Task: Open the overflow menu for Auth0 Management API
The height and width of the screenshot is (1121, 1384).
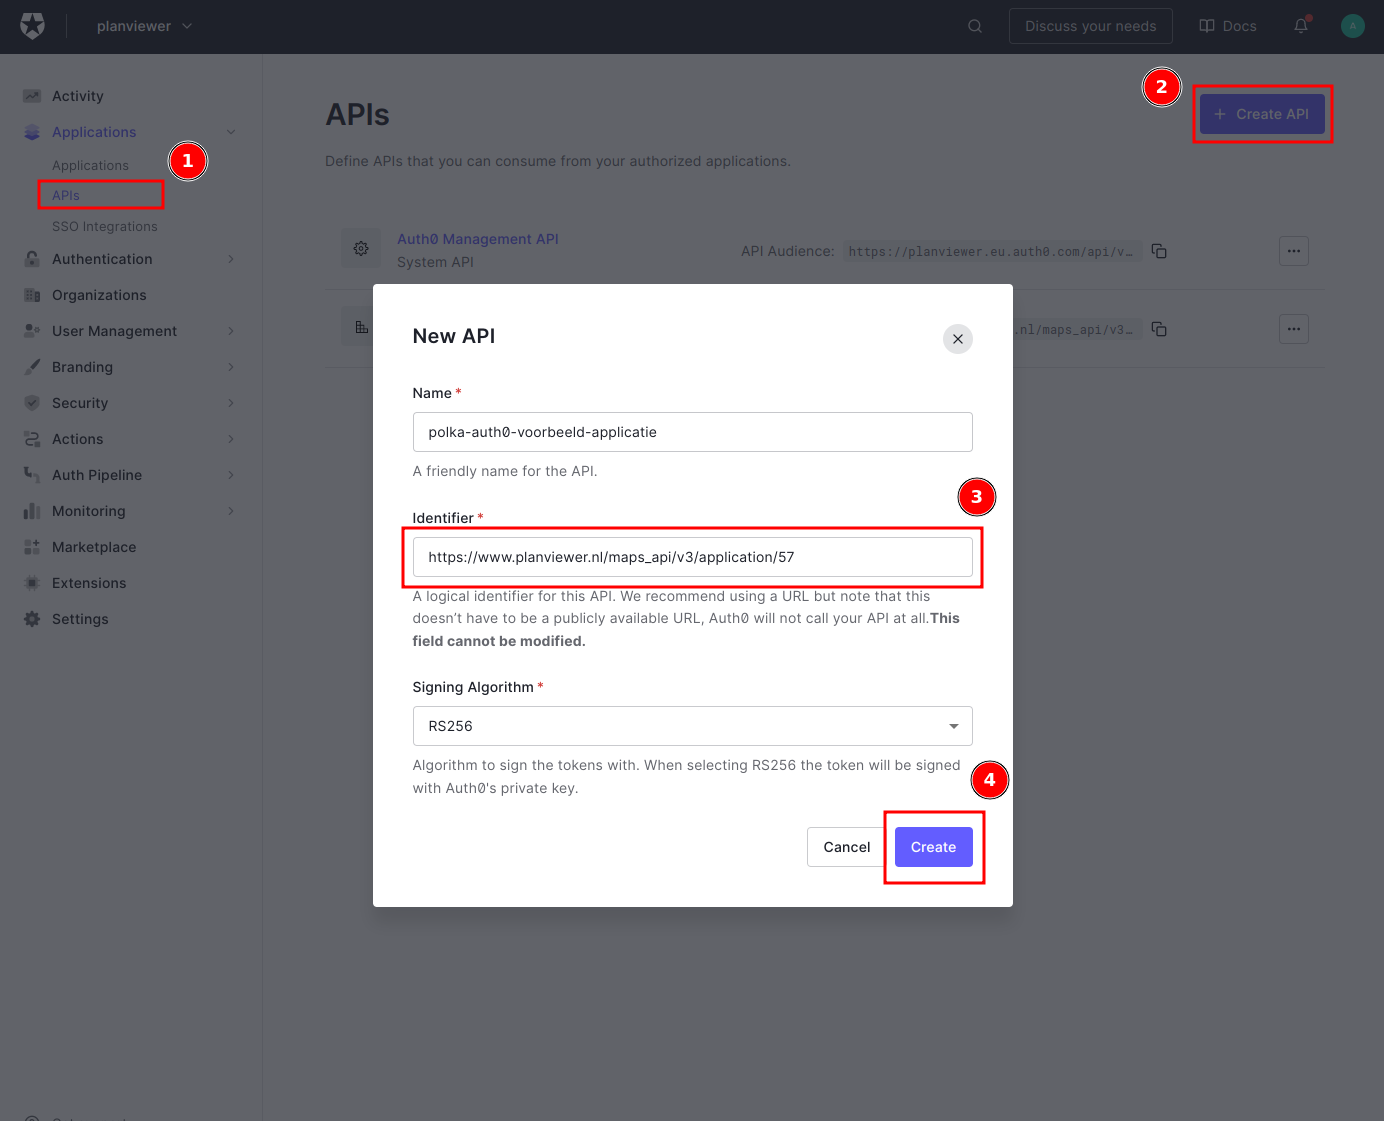Action: tap(1294, 251)
